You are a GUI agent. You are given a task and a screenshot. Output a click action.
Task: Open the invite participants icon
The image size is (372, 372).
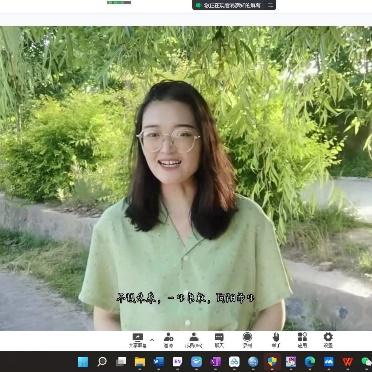tap(168, 340)
